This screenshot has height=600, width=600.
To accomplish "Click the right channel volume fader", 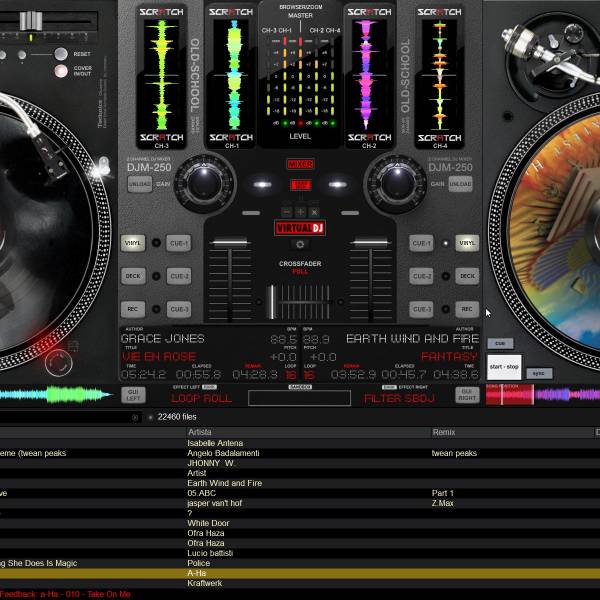I will pyautogui.click(x=370, y=242).
